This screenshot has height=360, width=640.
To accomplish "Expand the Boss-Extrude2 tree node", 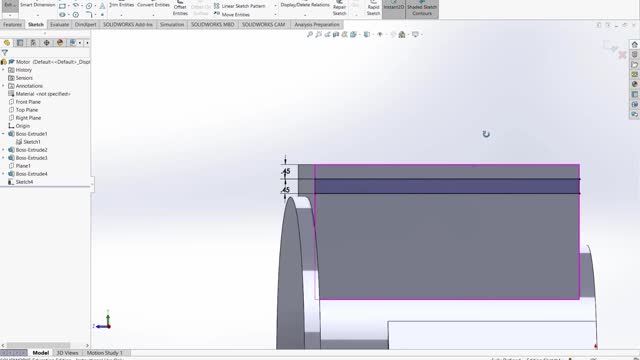I will [x=3, y=150].
